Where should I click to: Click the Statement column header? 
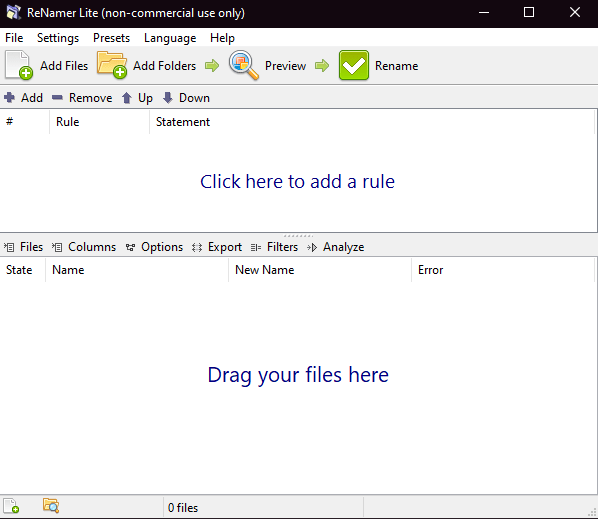371,122
